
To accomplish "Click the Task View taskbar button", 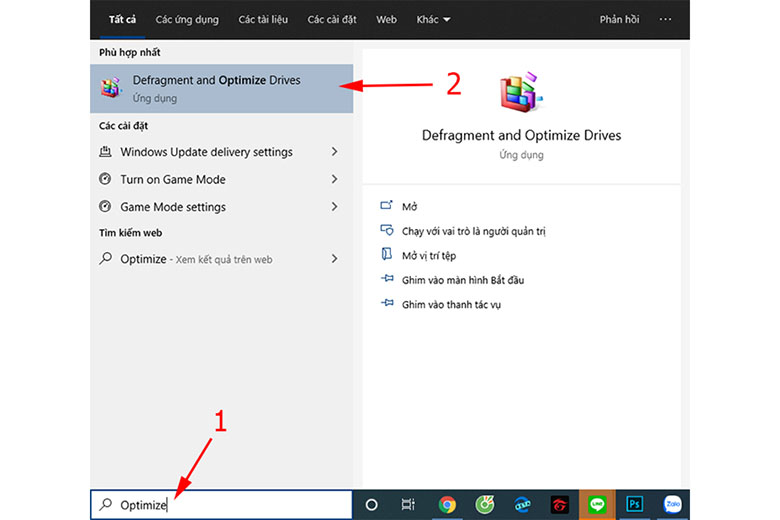I will 408,505.
